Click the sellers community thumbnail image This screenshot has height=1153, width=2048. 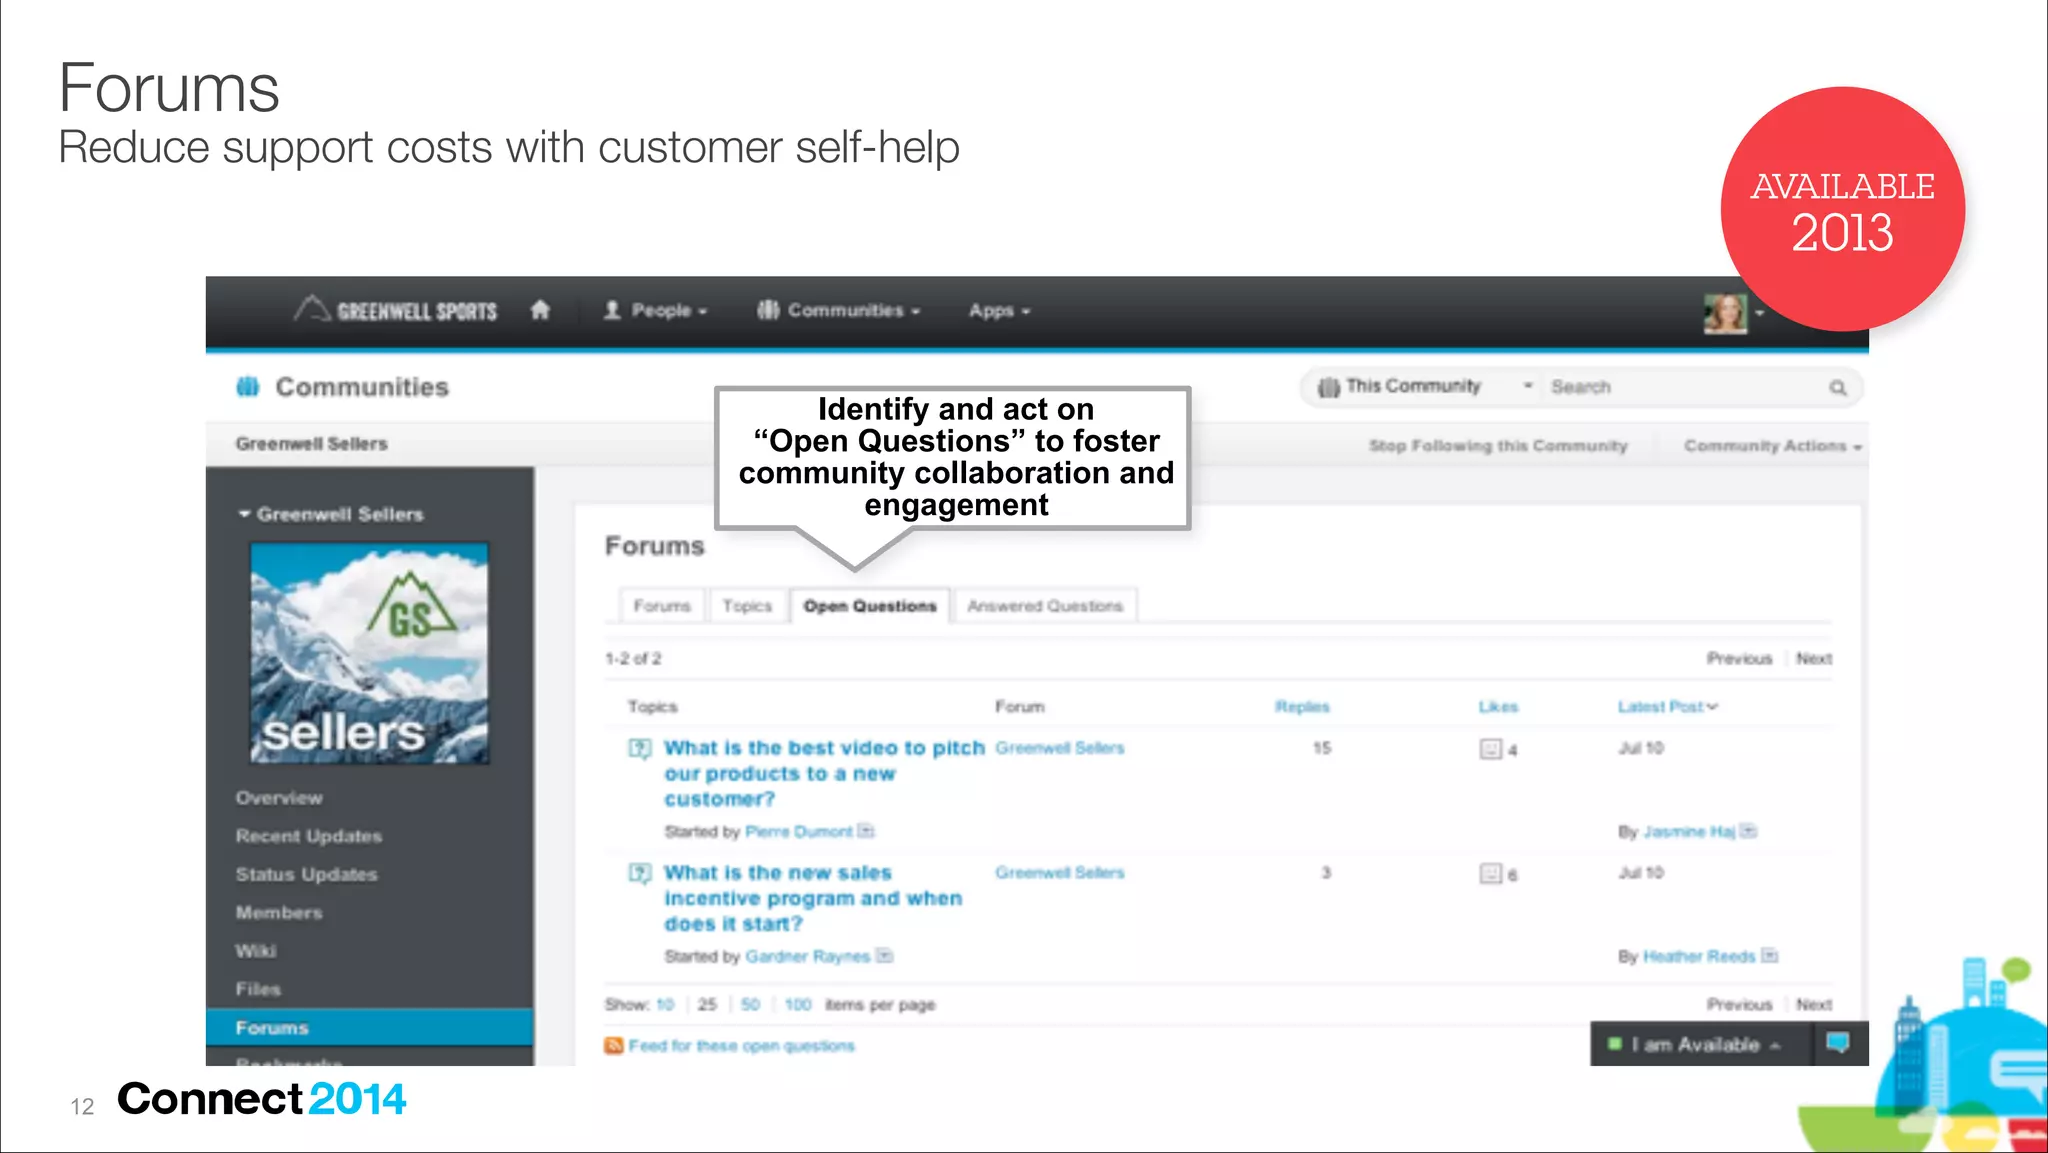click(x=369, y=653)
